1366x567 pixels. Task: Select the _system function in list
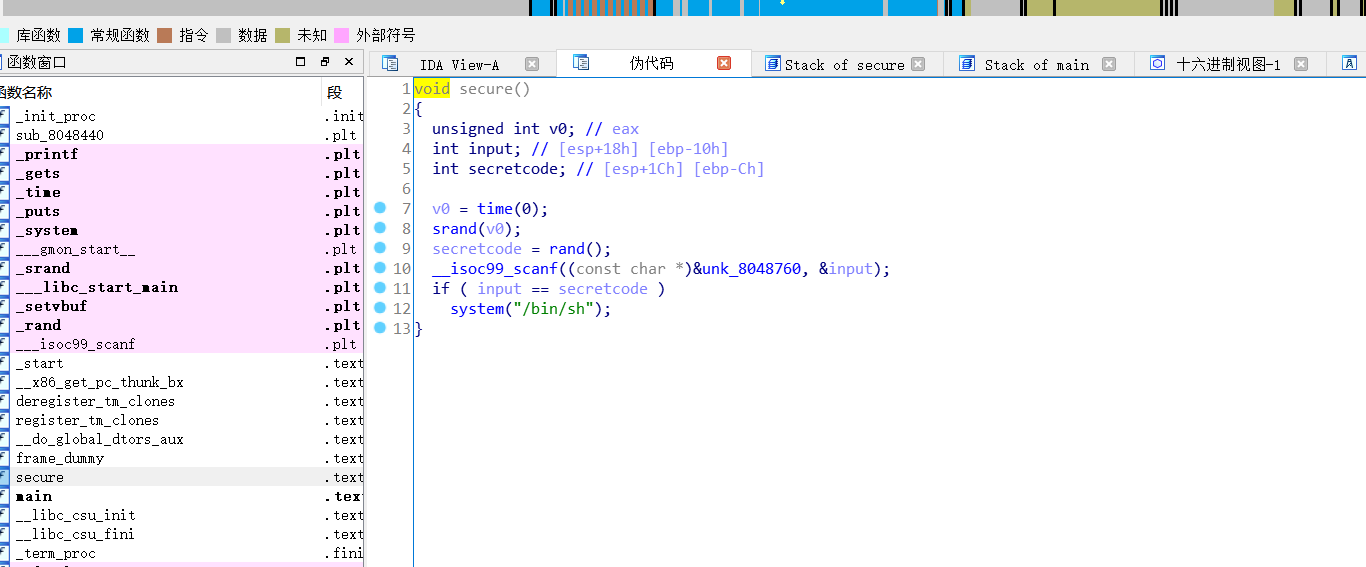click(46, 230)
